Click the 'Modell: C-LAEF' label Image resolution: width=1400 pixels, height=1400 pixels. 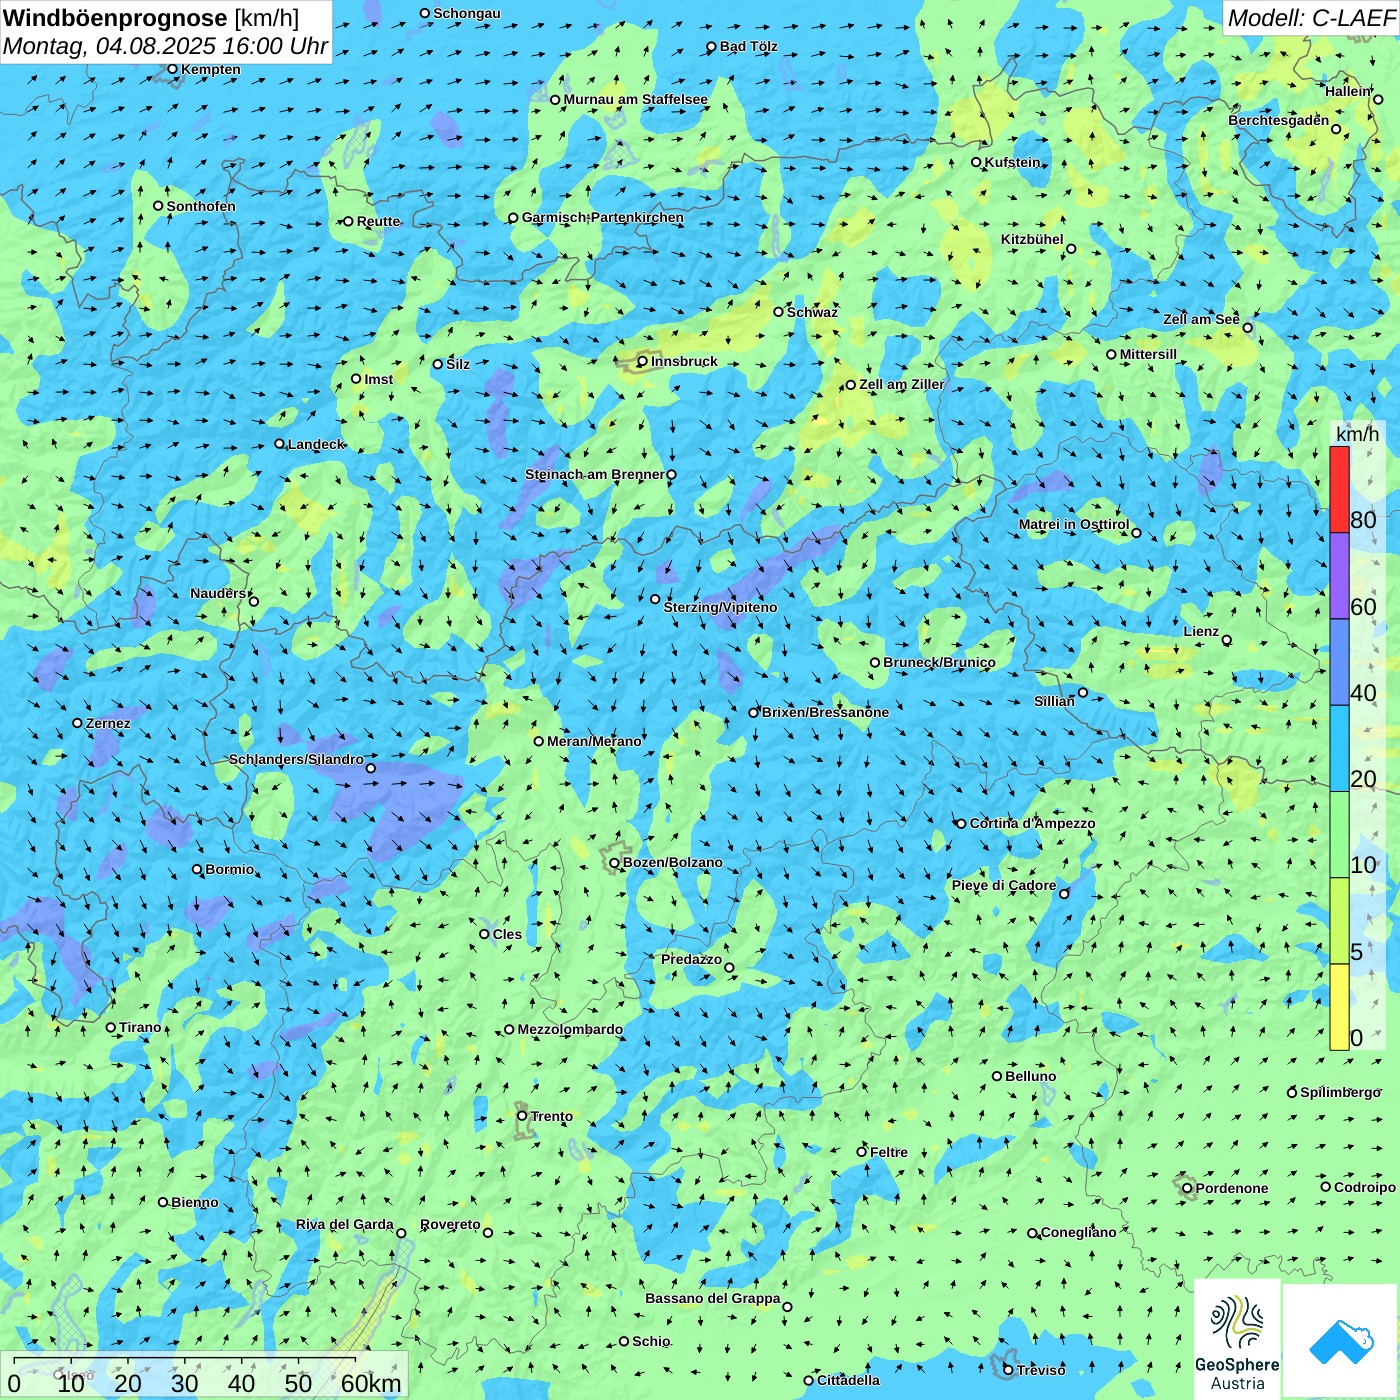1311,18
